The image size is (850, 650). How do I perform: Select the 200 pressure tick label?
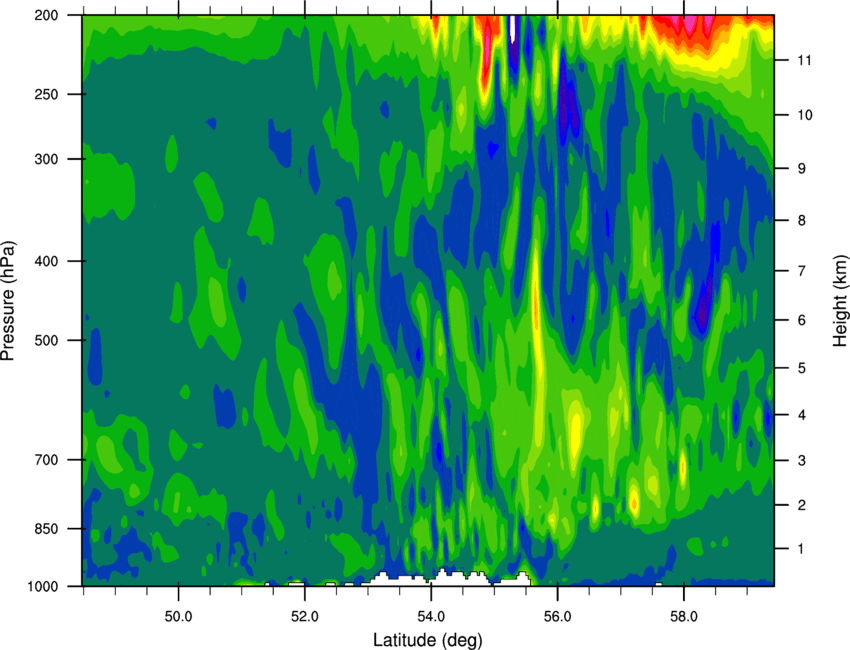tap(46, 15)
